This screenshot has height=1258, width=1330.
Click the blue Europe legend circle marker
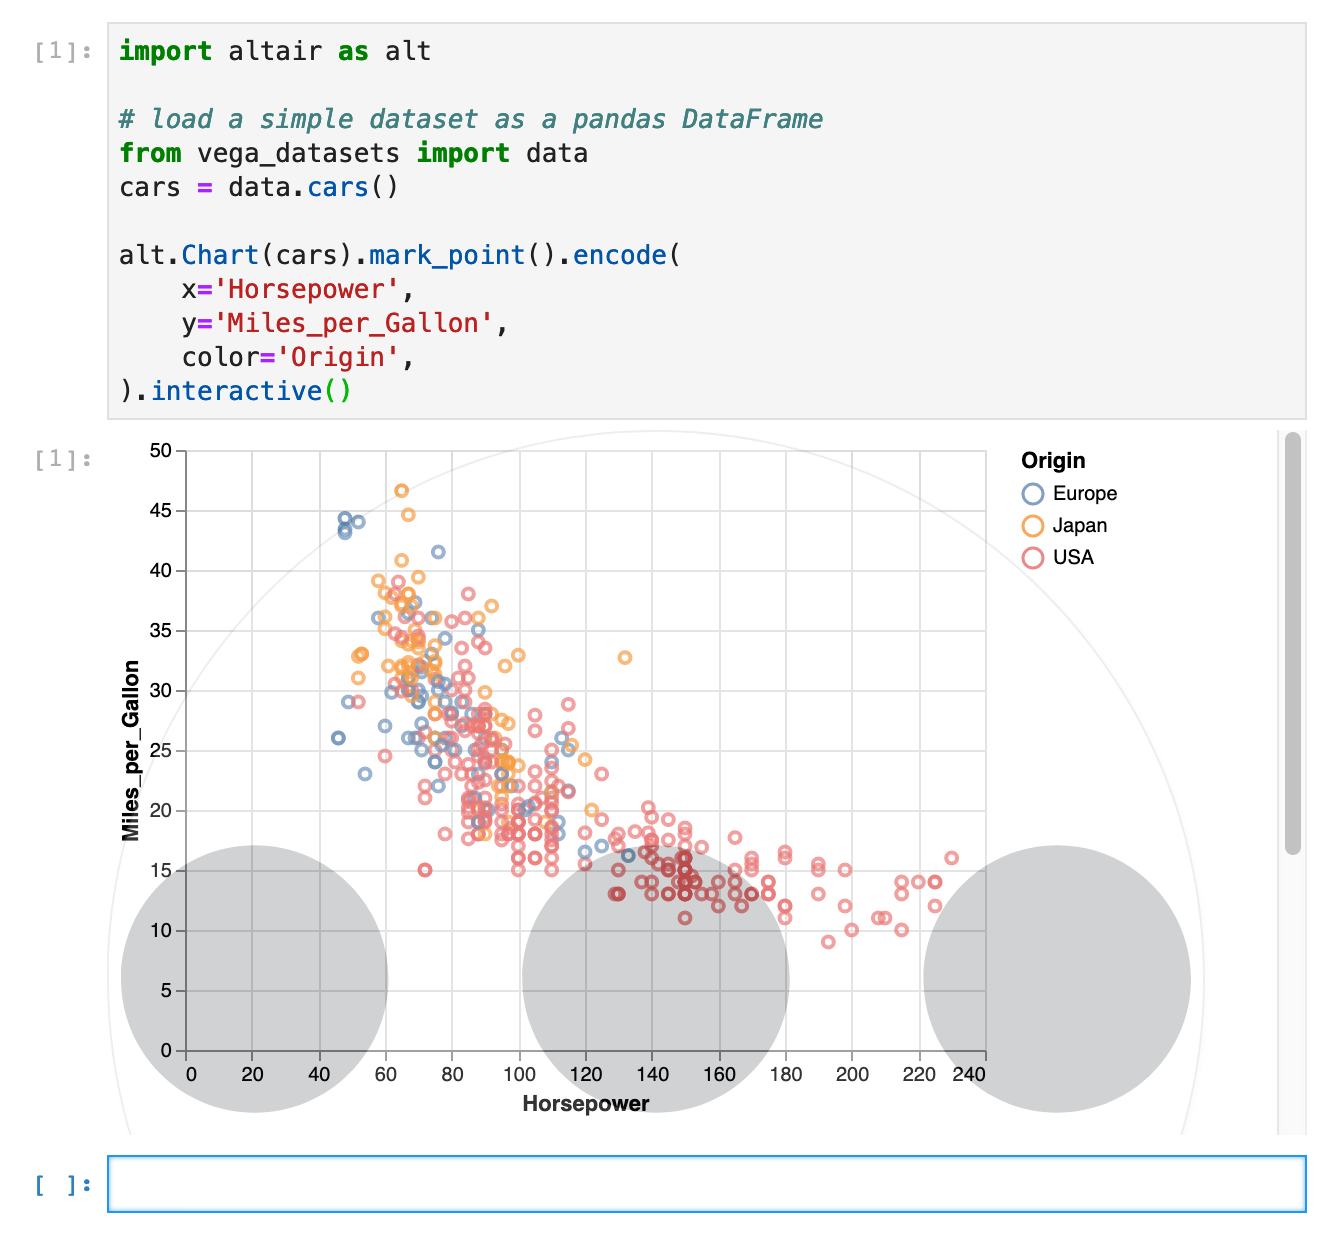tap(1031, 493)
